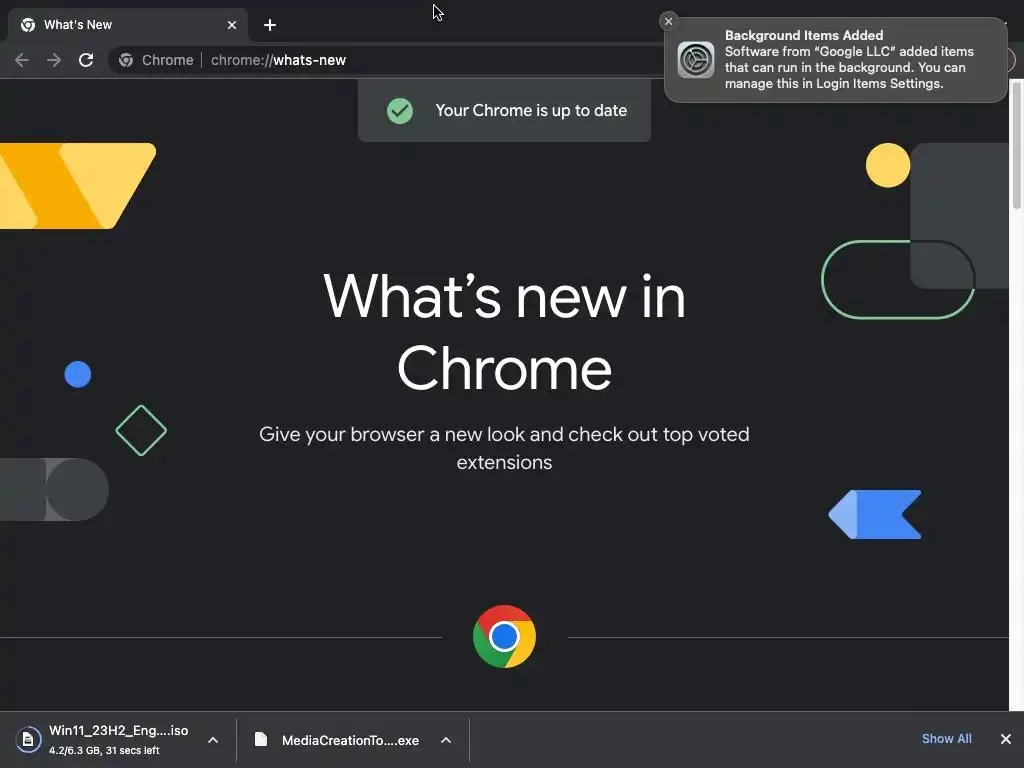Click the '4.2/6.3 GB, 31 secs left' status
Screen dimensions: 1024x768
[x=104, y=750]
